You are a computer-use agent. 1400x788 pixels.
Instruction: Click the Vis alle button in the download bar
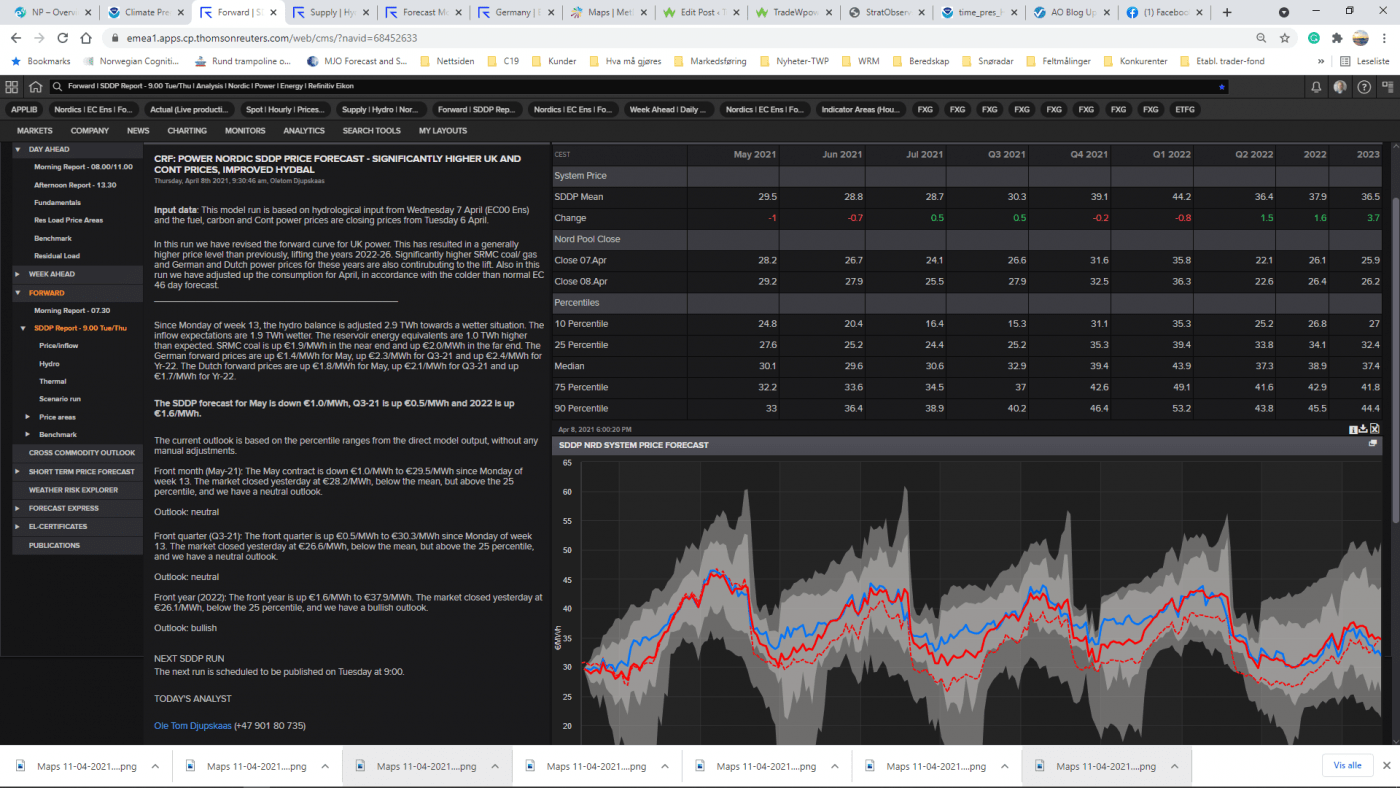[1347, 764]
